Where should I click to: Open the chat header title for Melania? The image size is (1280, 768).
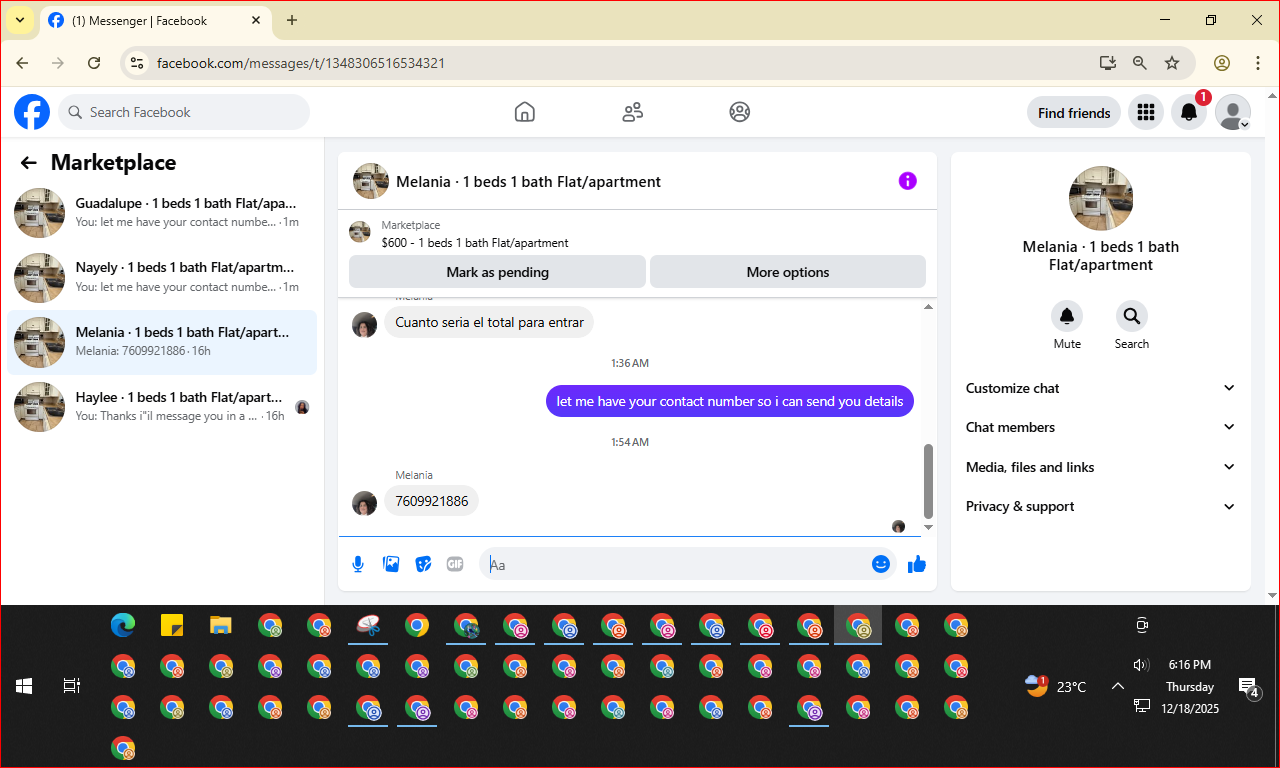click(528, 182)
